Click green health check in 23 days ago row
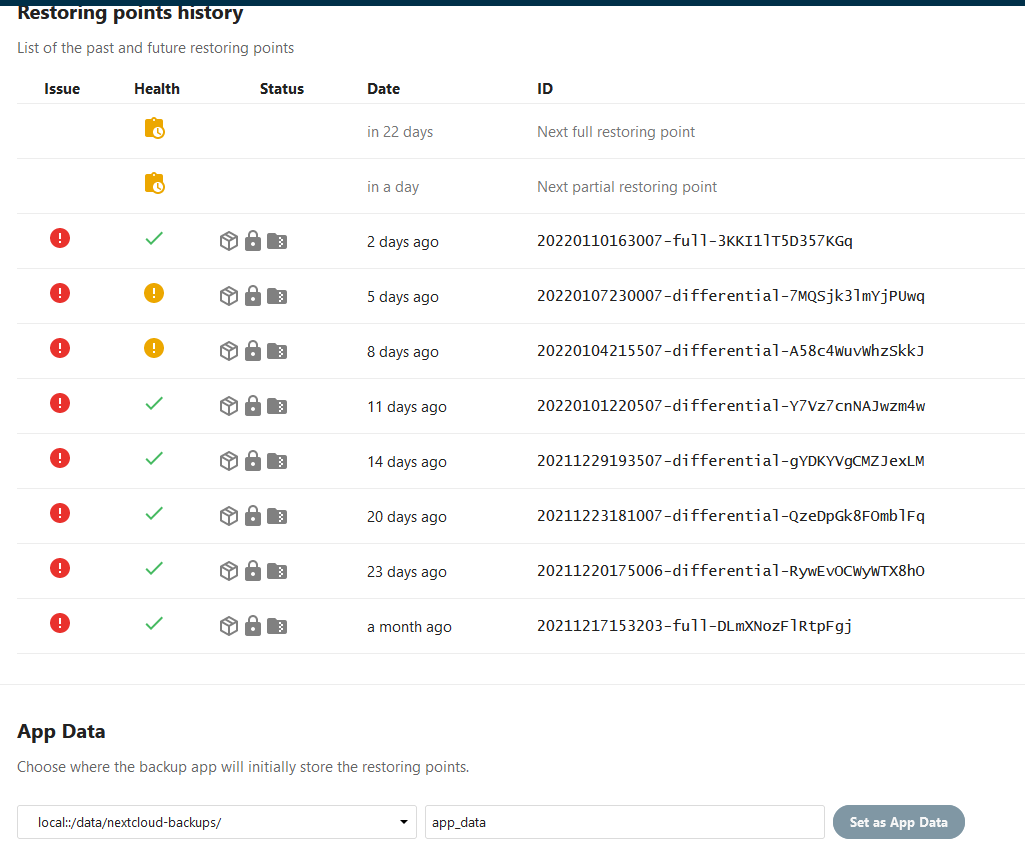Image resolution: width=1025 pixels, height=863 pixels. point(154,568)
